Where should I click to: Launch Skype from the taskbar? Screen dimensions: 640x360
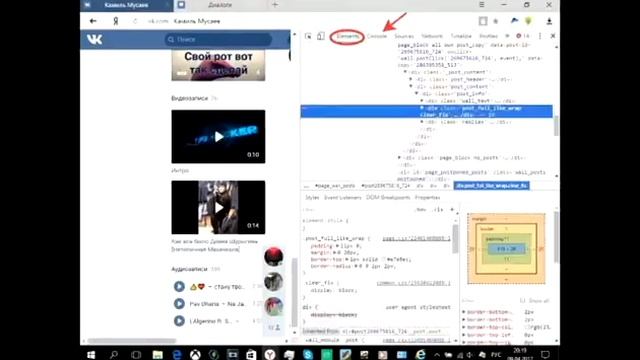308,354
